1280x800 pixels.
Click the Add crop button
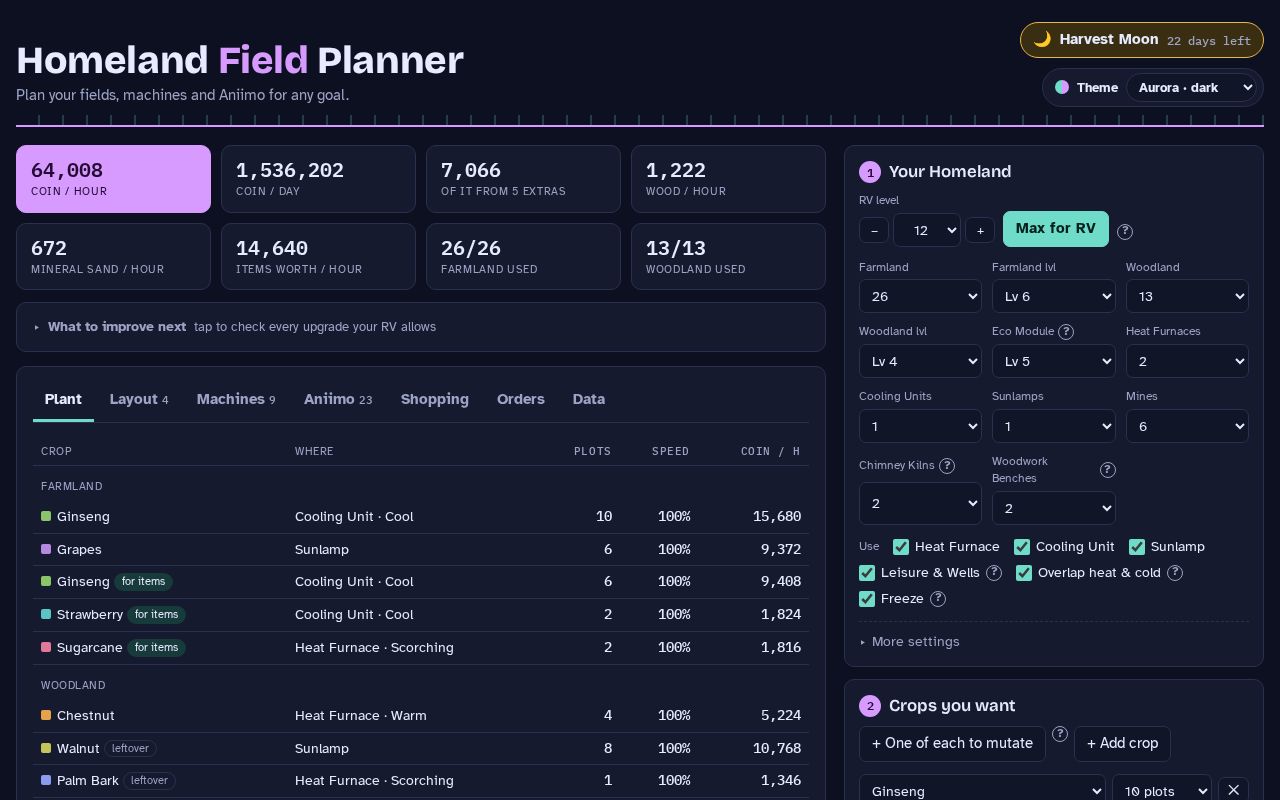1122,744
